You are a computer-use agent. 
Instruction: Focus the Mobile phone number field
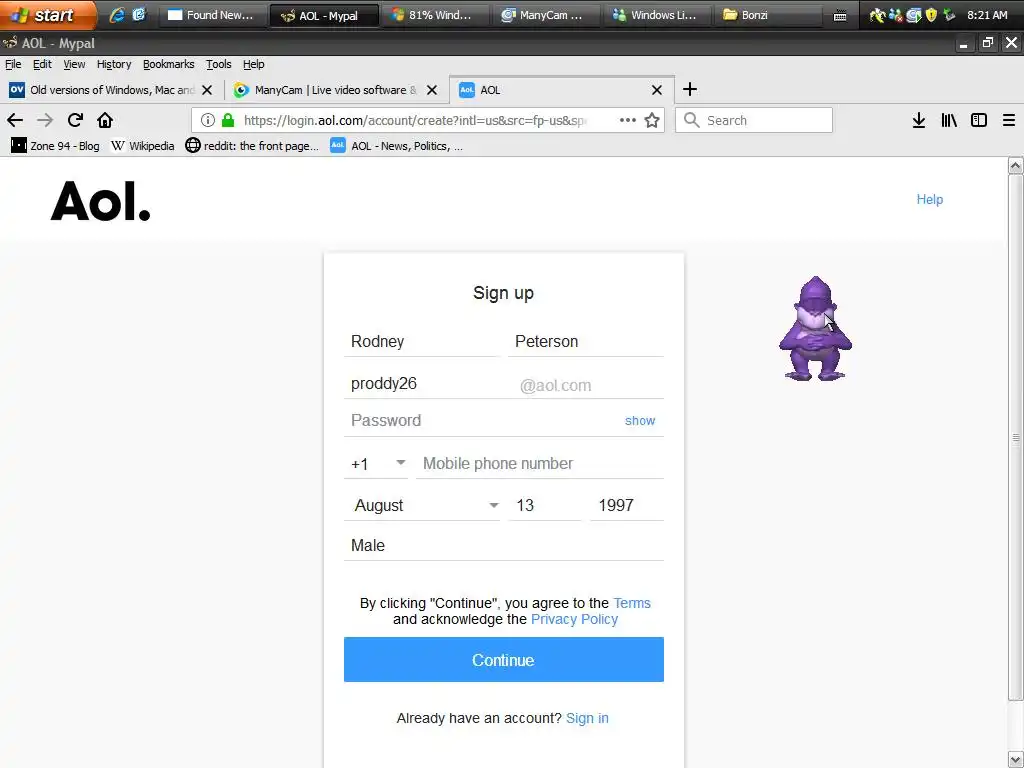pos(539,464)
